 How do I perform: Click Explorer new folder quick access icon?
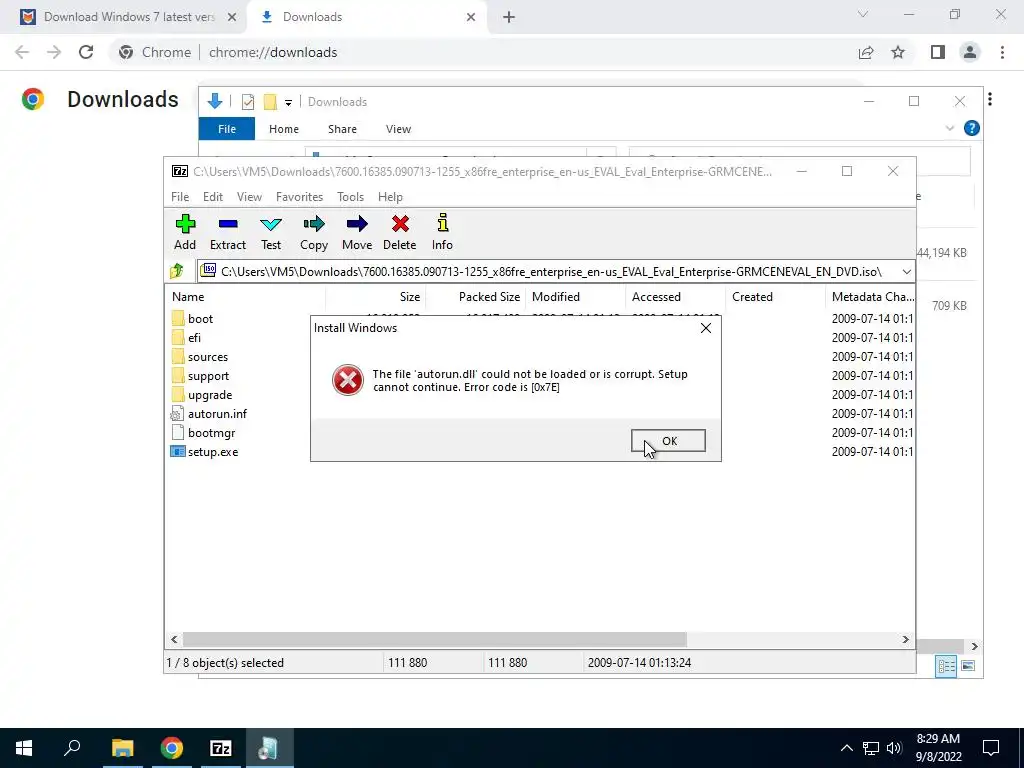tap(270, 102)
